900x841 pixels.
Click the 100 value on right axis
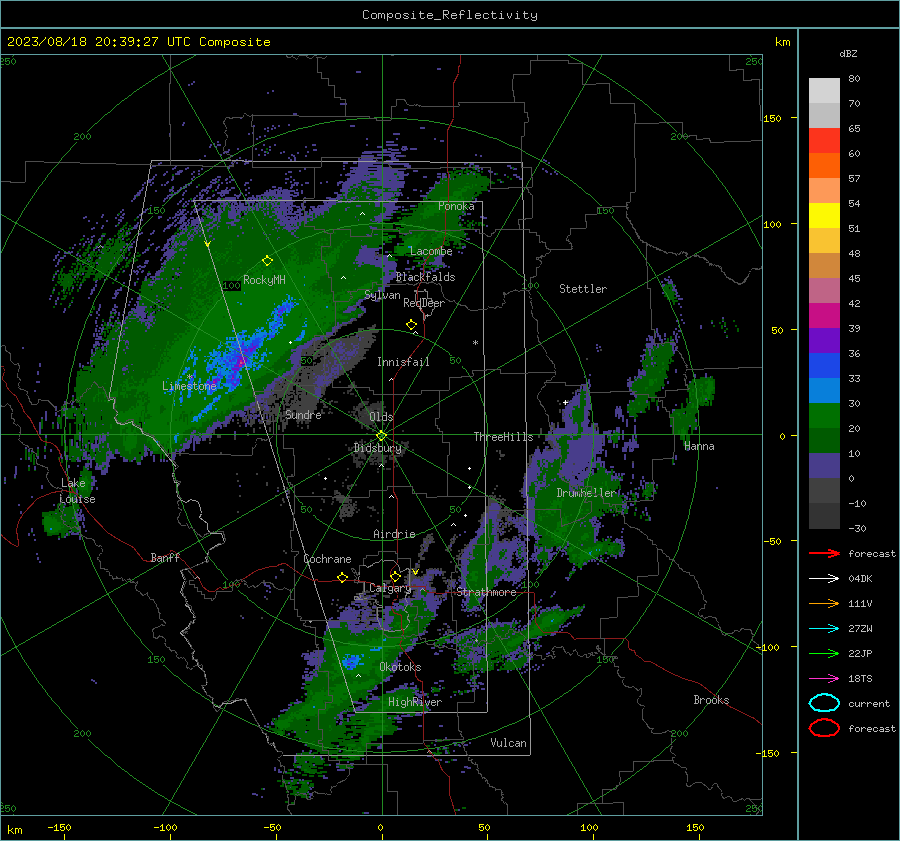(772, 224)
